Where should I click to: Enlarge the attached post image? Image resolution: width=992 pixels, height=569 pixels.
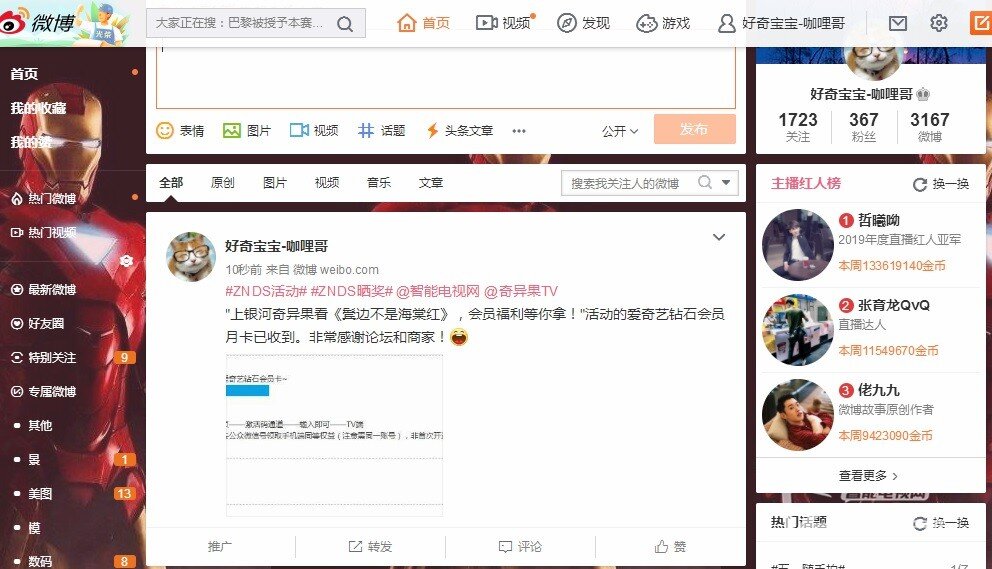coord(334,435)
